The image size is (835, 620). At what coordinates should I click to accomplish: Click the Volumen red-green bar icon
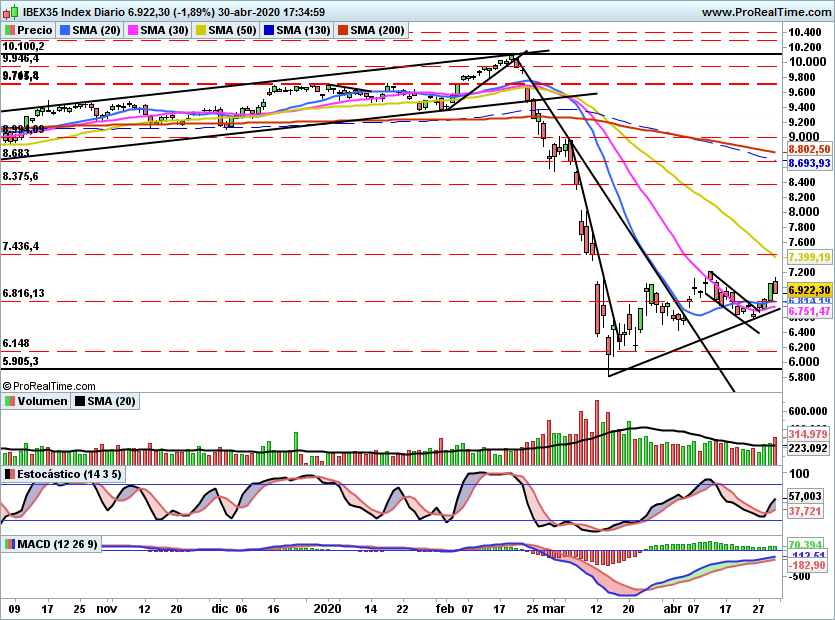tap(10, 401)
